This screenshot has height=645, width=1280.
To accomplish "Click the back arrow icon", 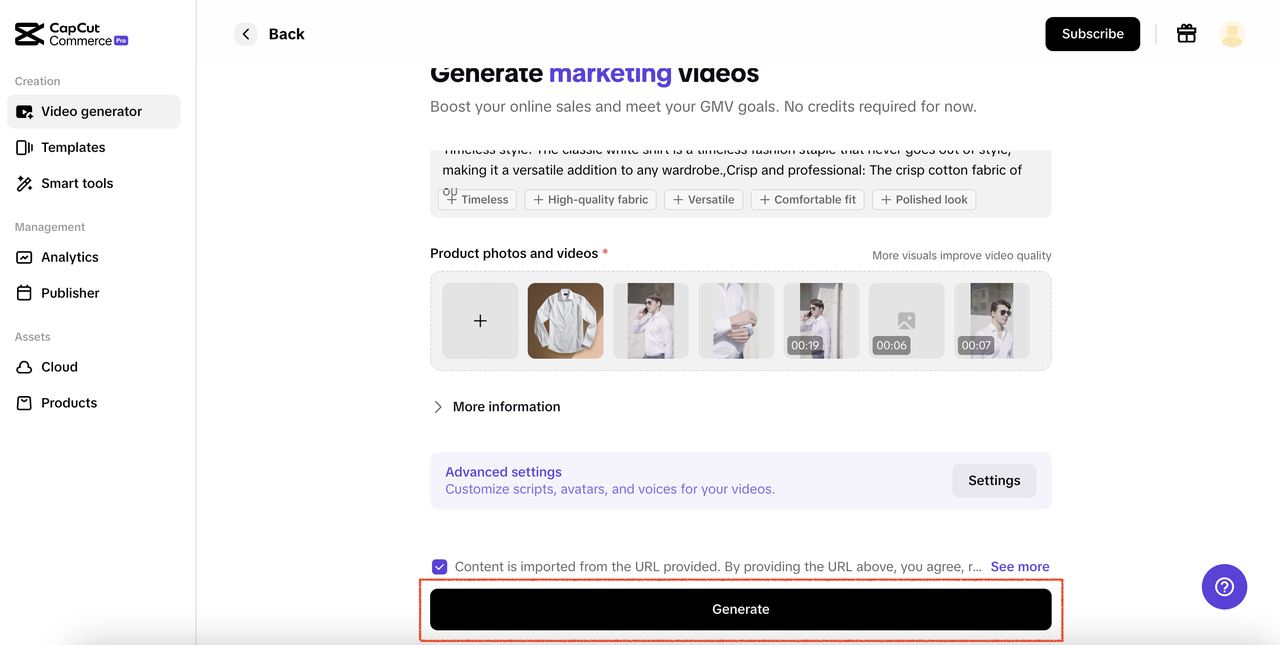I will tap(246, 34).
